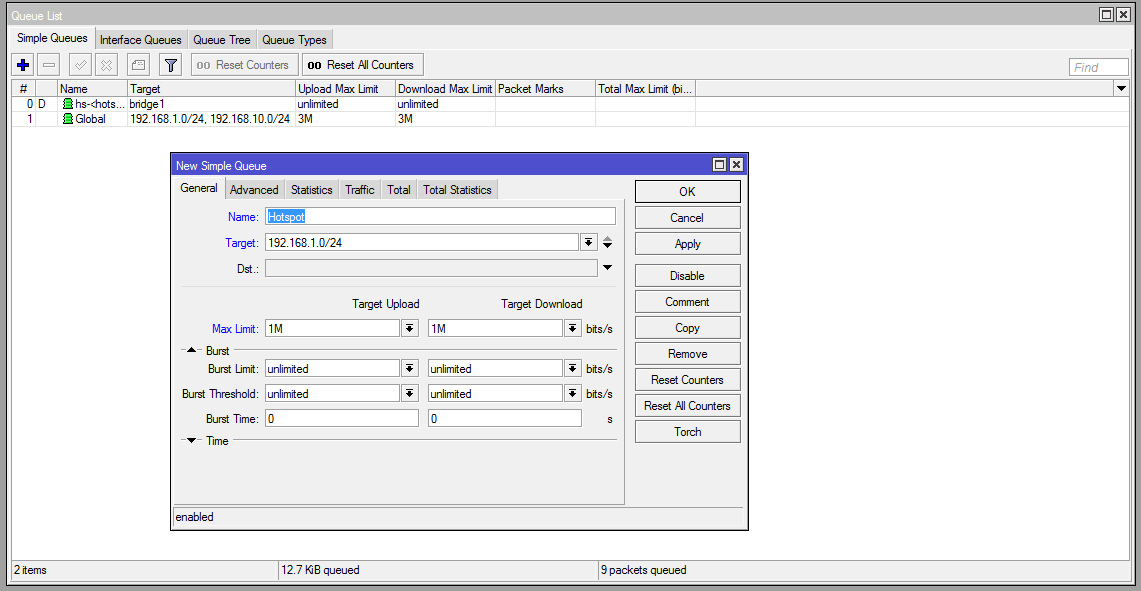Switch to the Total Statistics tab
This screenshot has height=591, width=1141.
(x=457, y=189)
